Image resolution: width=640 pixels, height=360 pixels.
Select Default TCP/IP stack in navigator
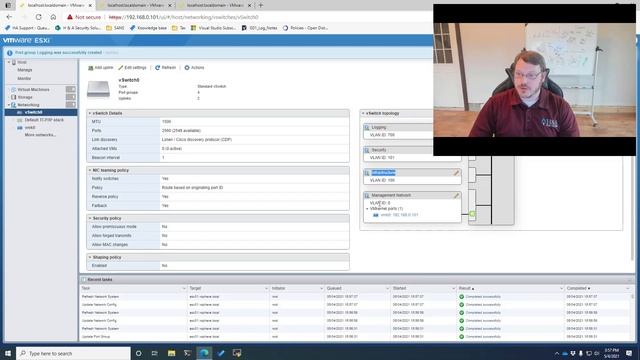44,120
